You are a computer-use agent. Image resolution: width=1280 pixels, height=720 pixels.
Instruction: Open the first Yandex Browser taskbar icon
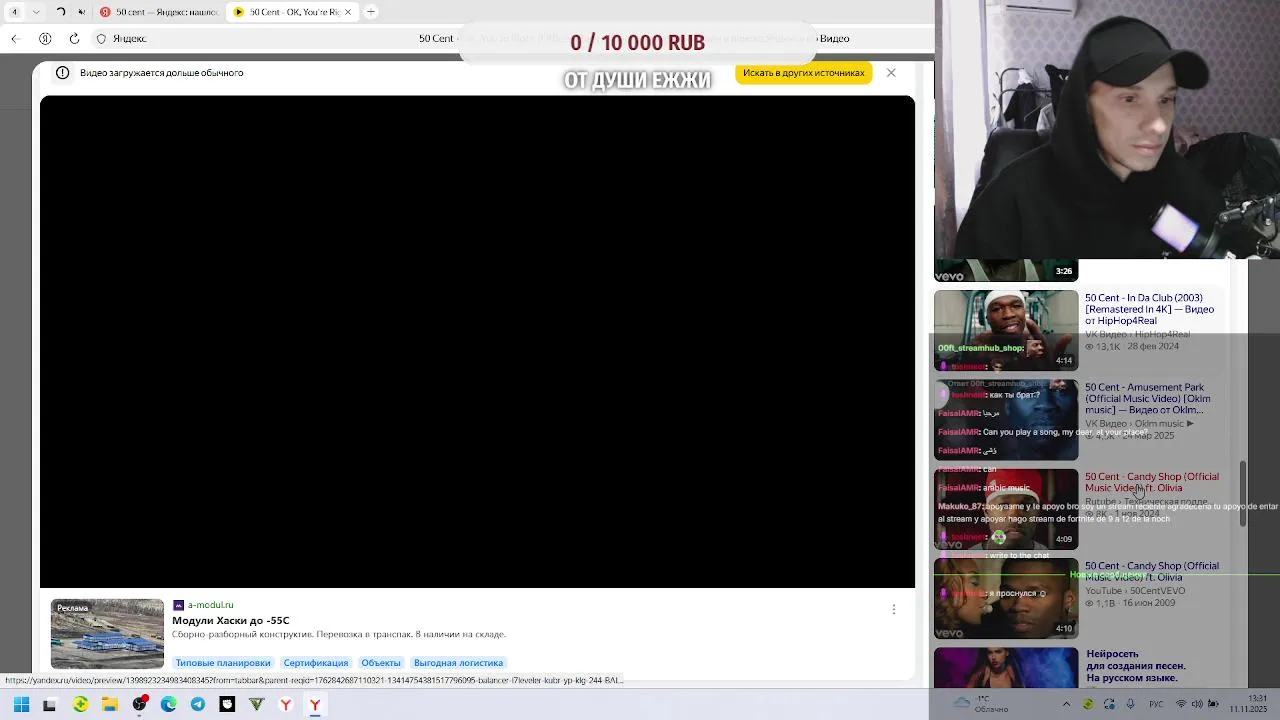tap(285, 705)
